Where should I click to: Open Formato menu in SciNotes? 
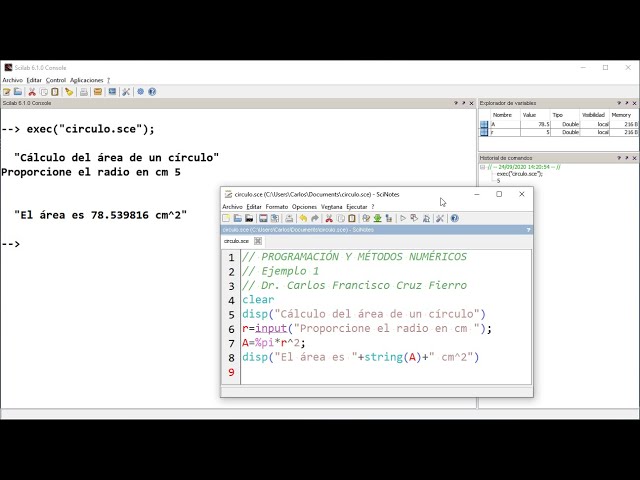coord(277,207)
